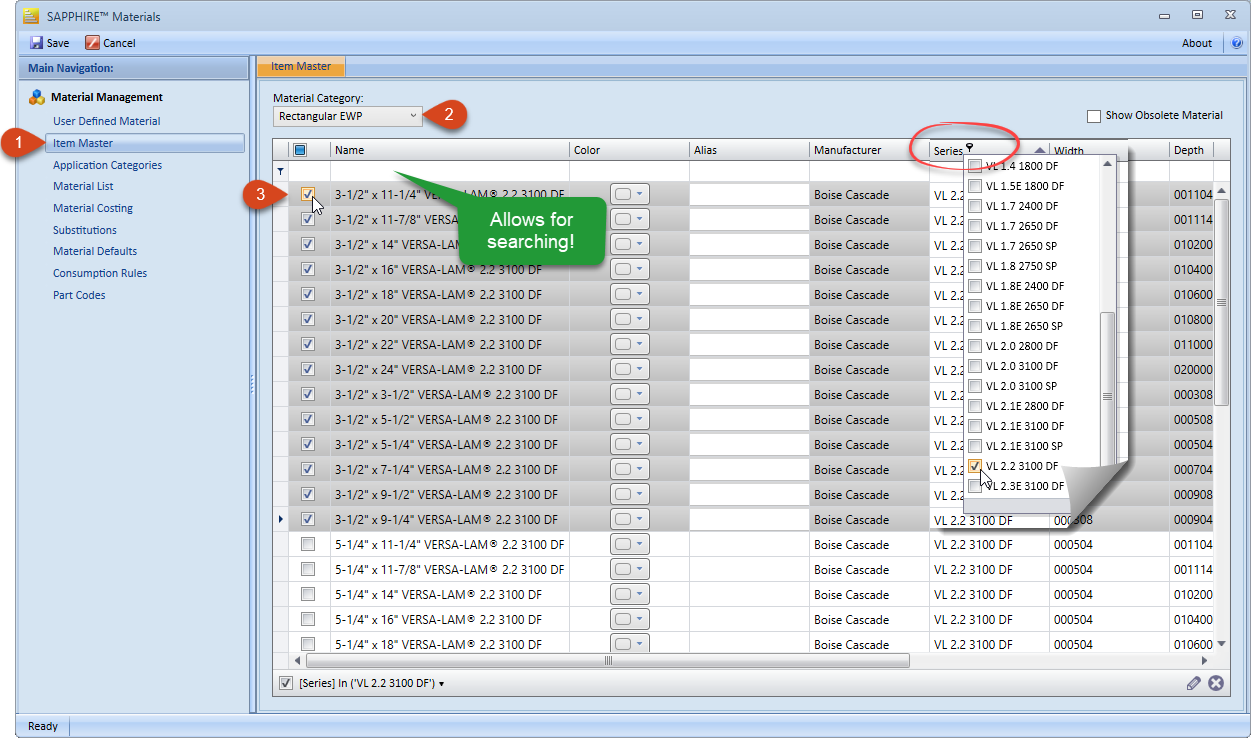
Task: Click the horizontal scrollbar thumb of the grid
Action: point(607,661)
